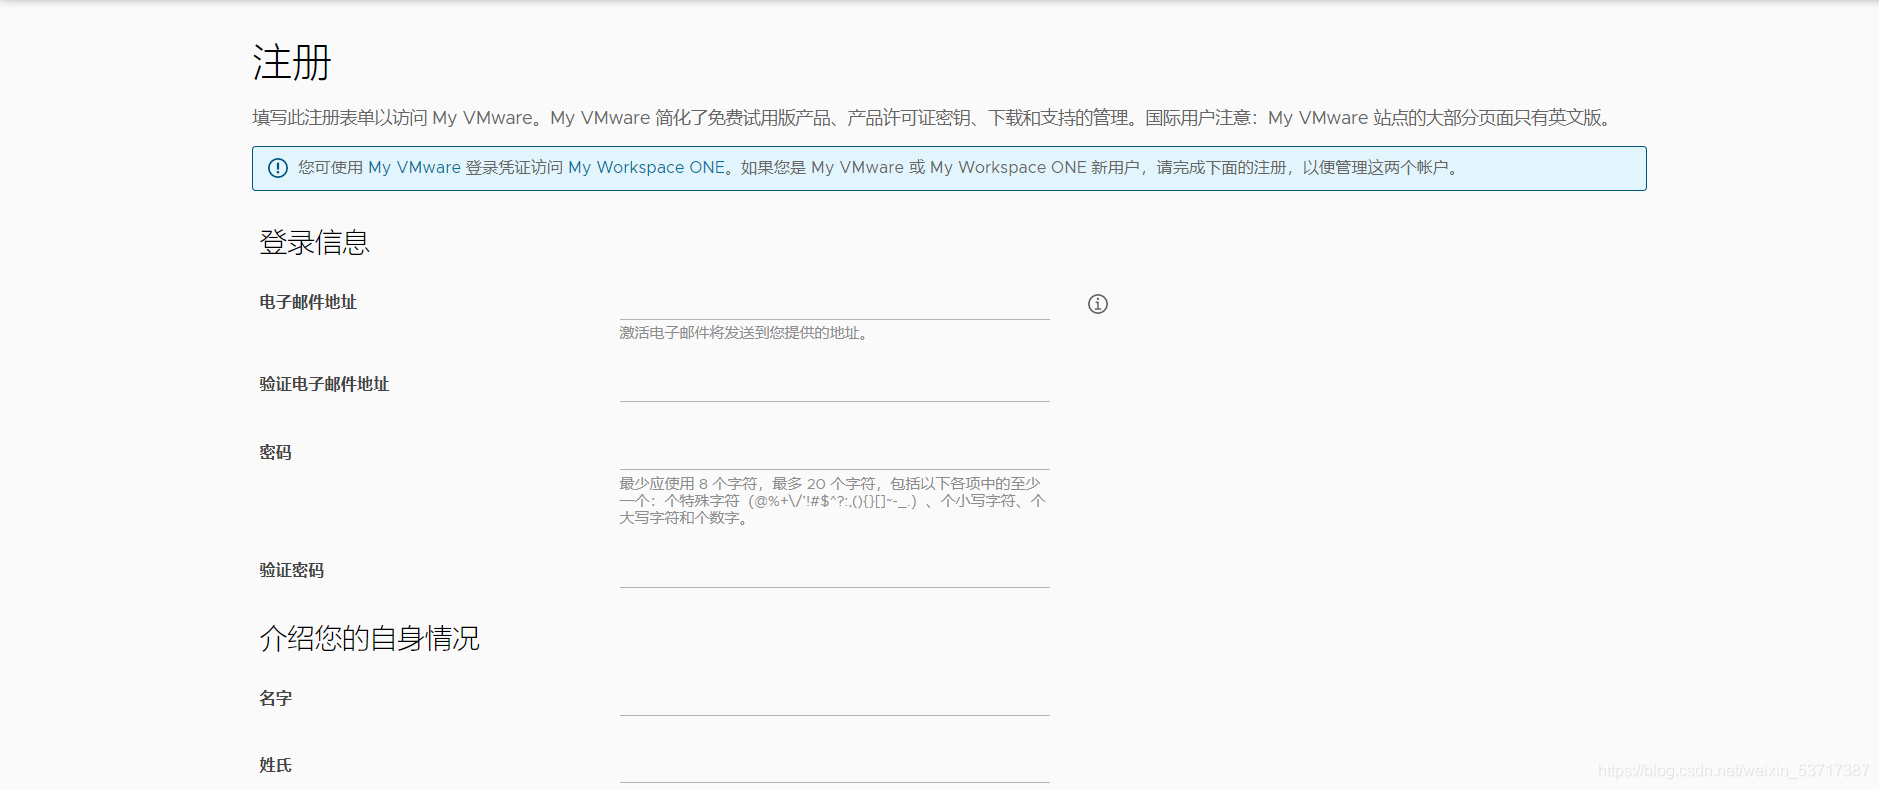Click the exclamation icon in the blue notice banner
The image size is (1879, 789).
coord(278,168)
